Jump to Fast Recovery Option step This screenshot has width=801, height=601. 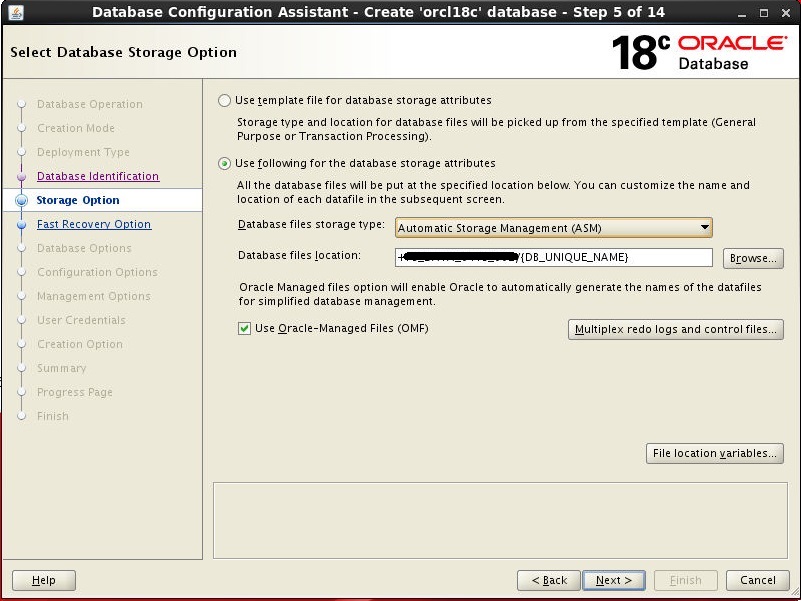click(x=94, y=224)
